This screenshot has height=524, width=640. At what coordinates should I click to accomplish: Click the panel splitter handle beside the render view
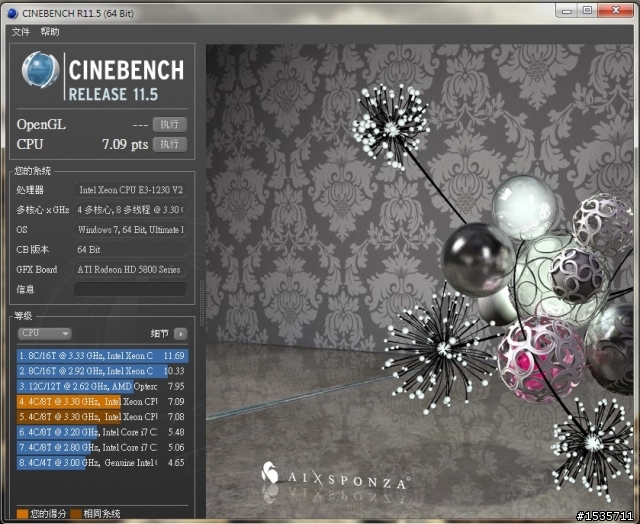[201, 303]
